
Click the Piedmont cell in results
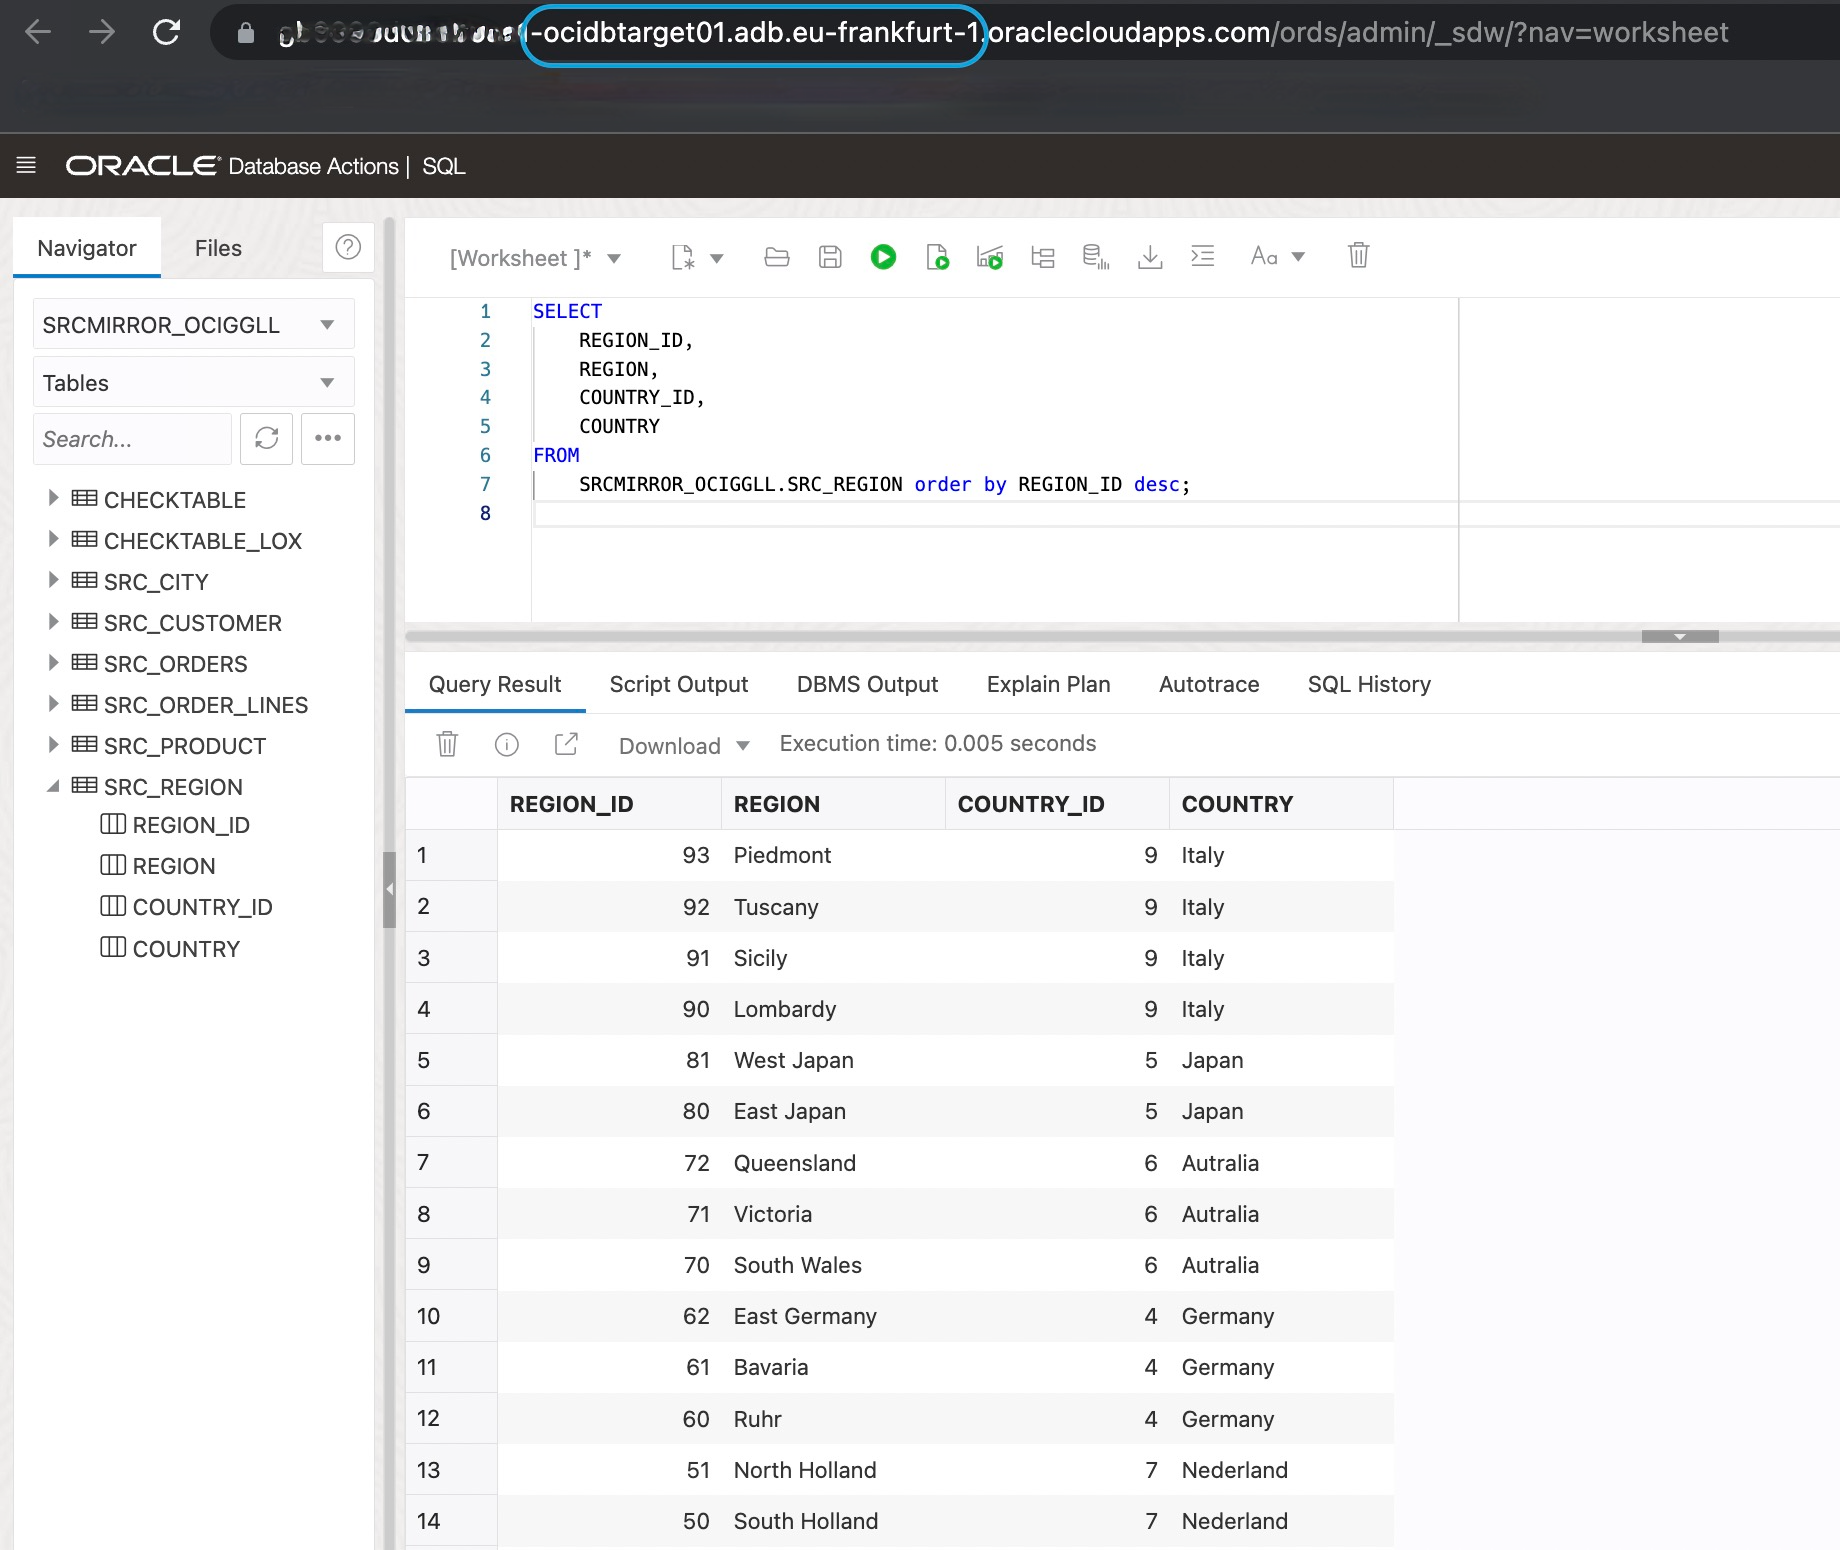tap(834, 855)
